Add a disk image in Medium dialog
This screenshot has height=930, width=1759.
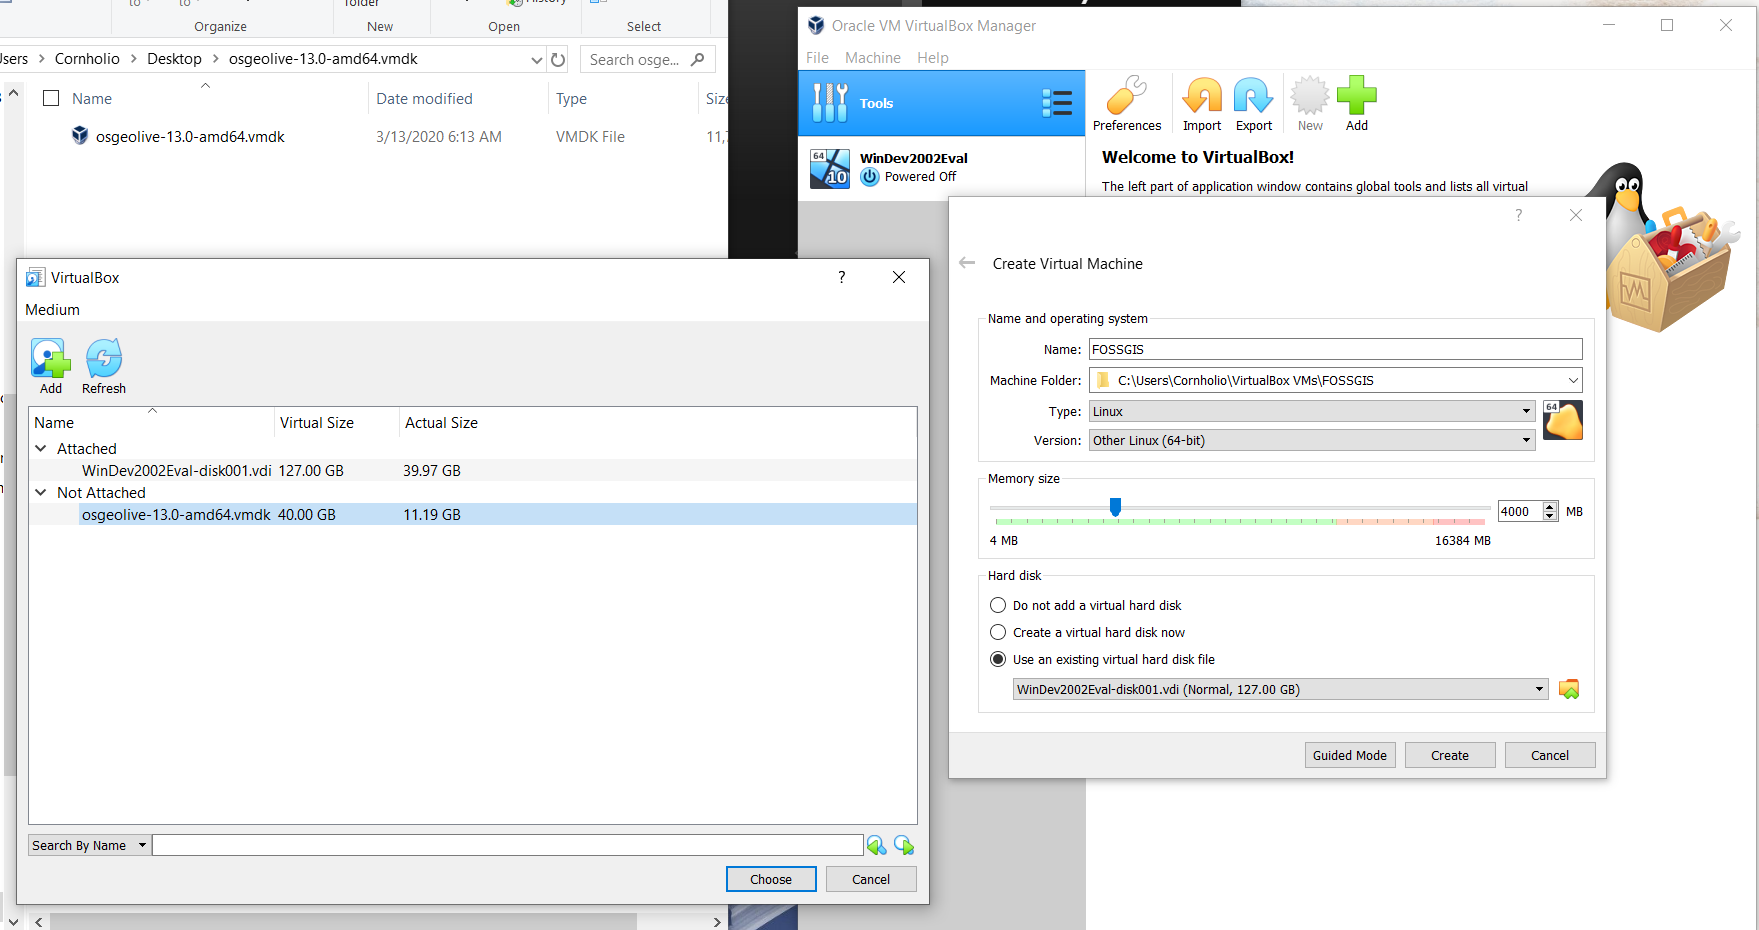pyautogui.click(x=51, y=366)
